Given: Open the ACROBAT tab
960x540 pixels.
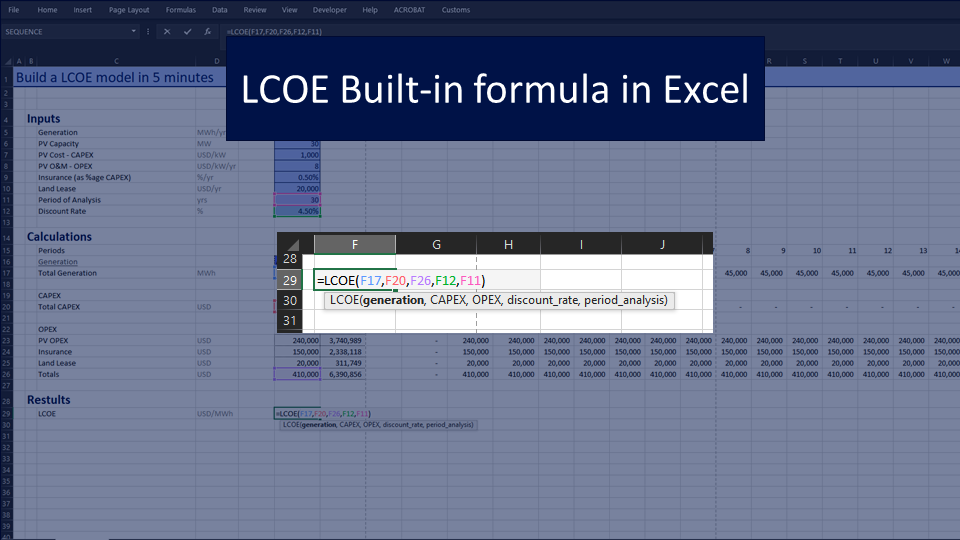Looking at the screenshot, I should [x=410, y=10].
